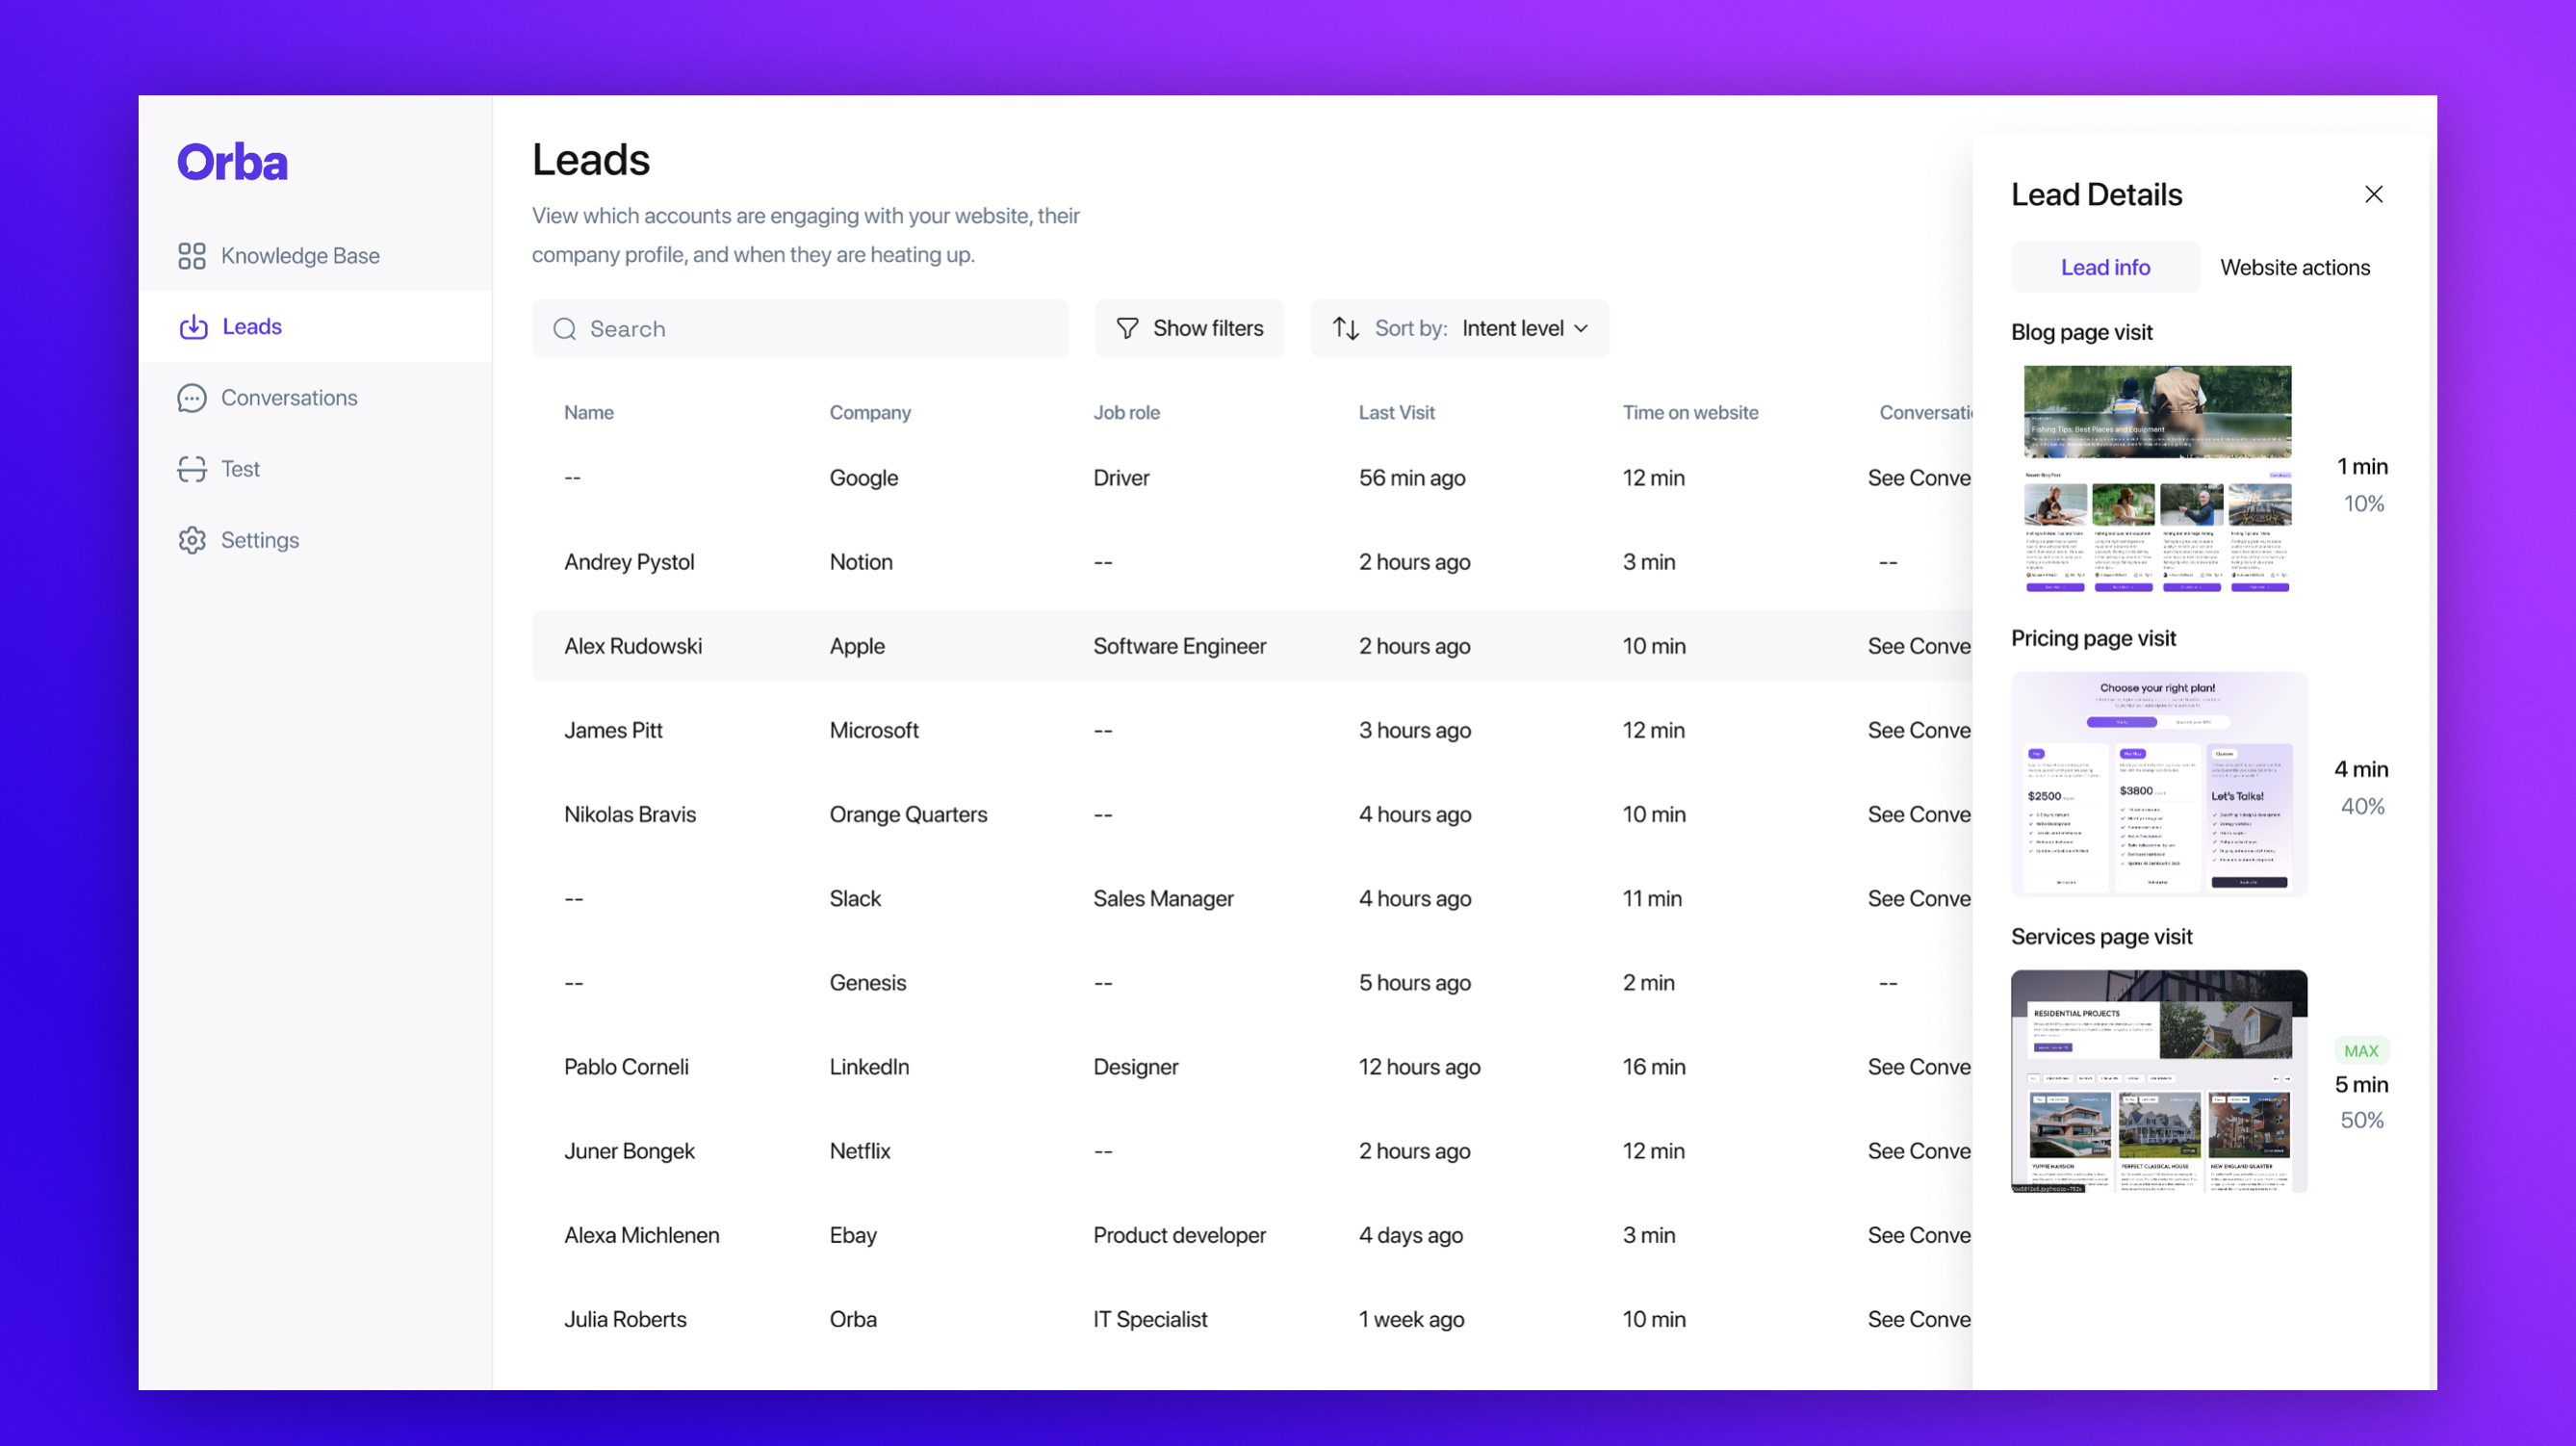Click the Genesis company cell

pos(868,982)
